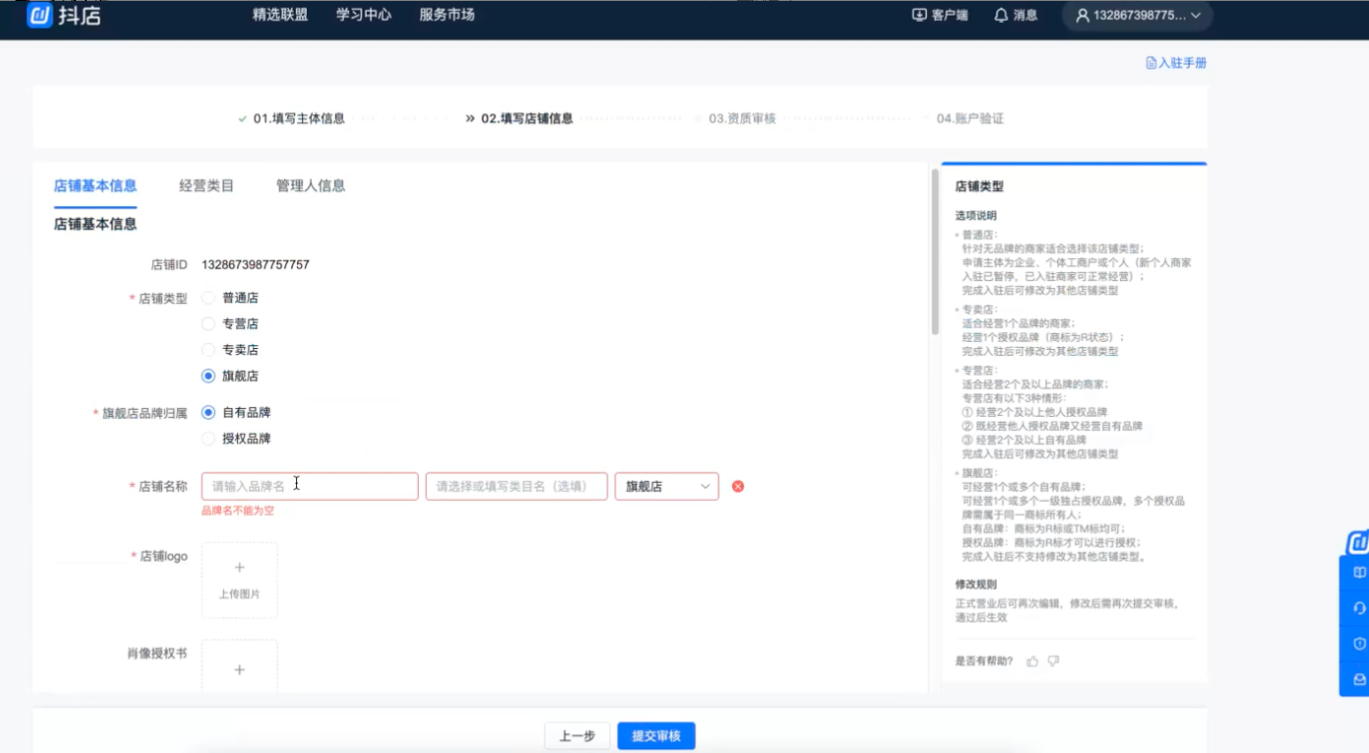Click the 抖店 logo icon in header

pos(39,15)
